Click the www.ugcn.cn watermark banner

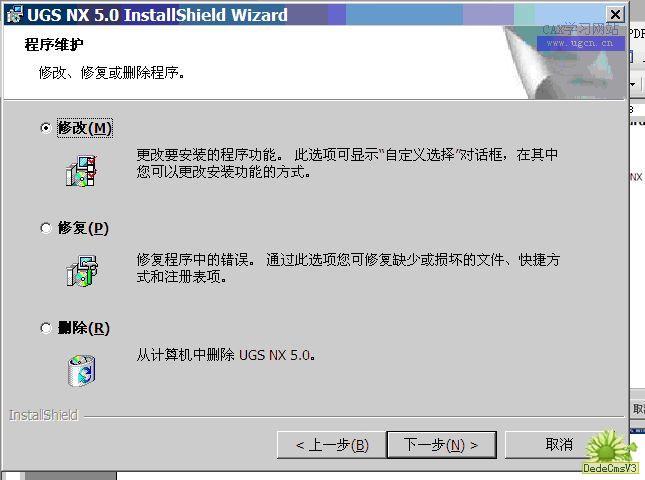580,43
